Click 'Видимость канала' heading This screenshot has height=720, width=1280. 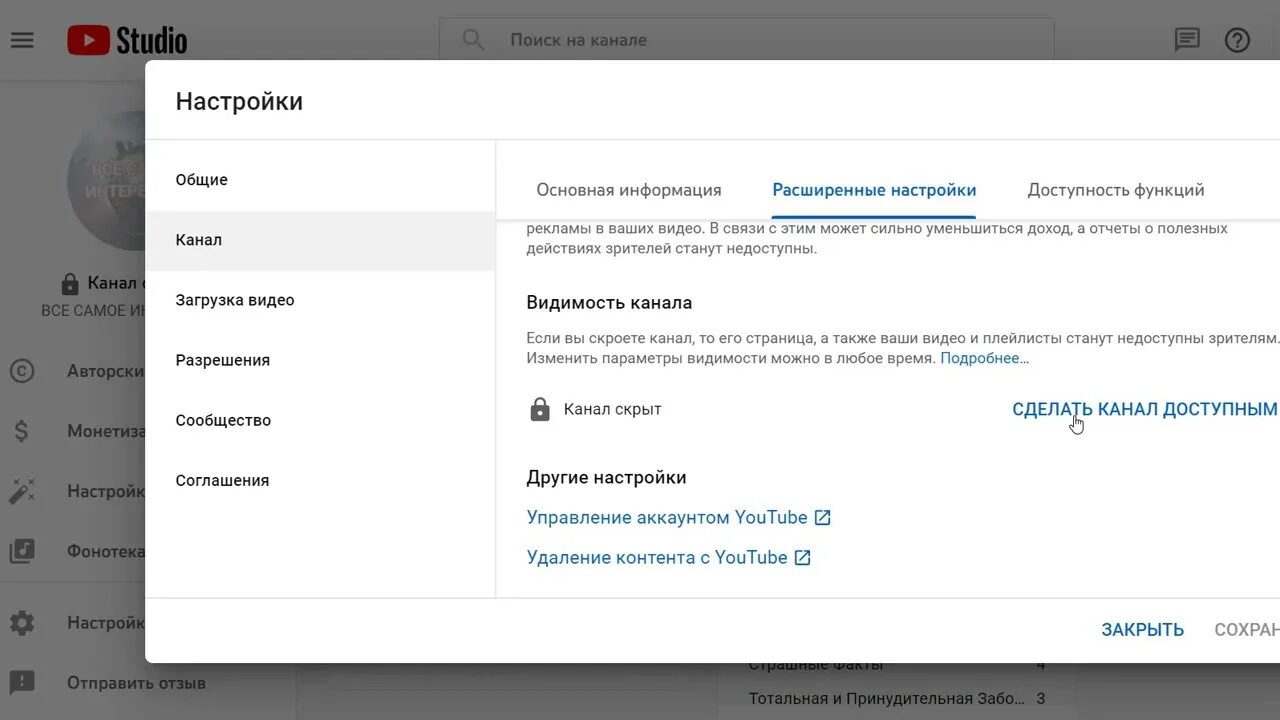(x=609, y=302)
